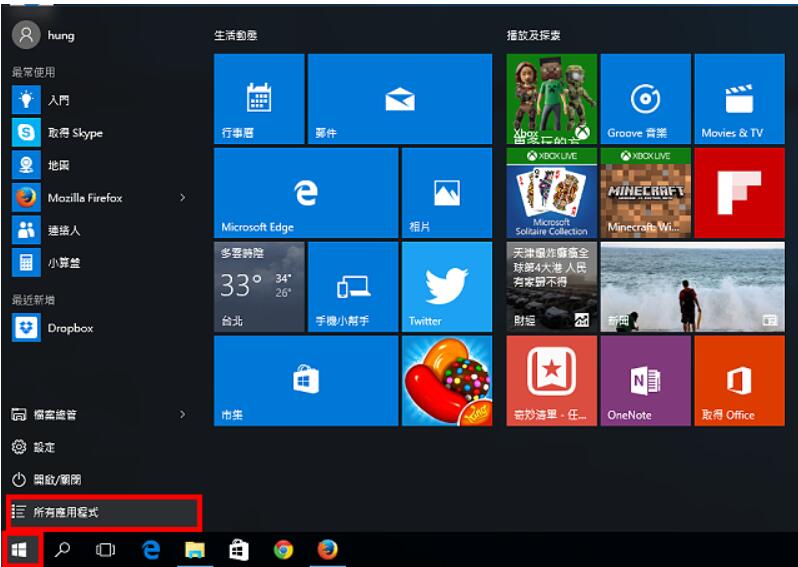
Task: Open Microsoft Solitaire Collection tile
Action: [x=552, y=193]
